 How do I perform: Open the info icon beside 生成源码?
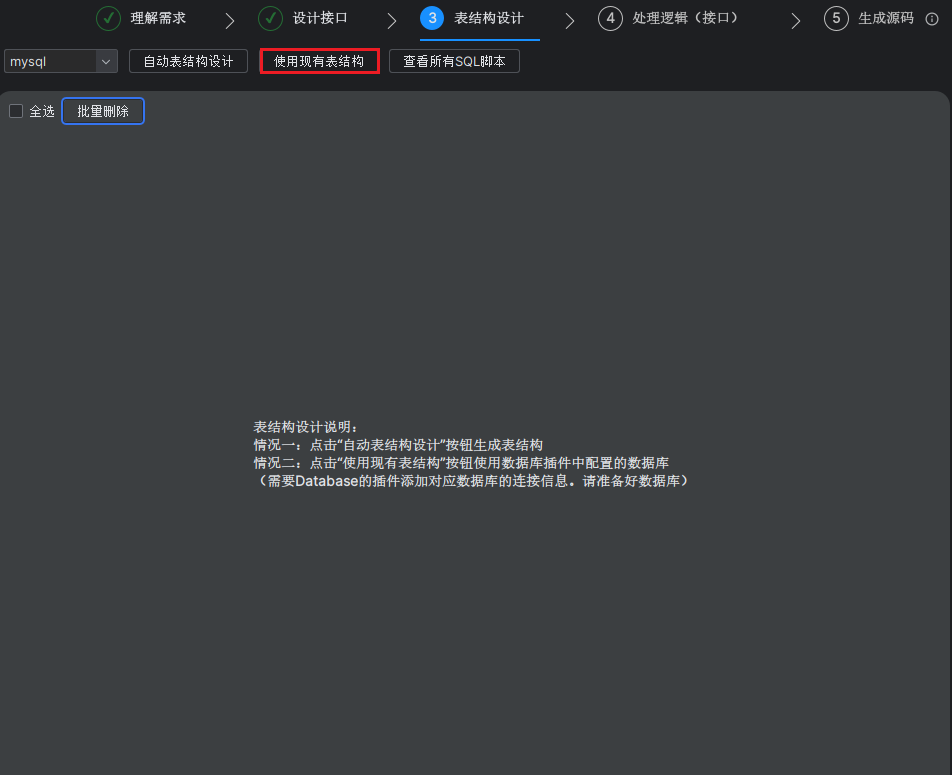930,19
